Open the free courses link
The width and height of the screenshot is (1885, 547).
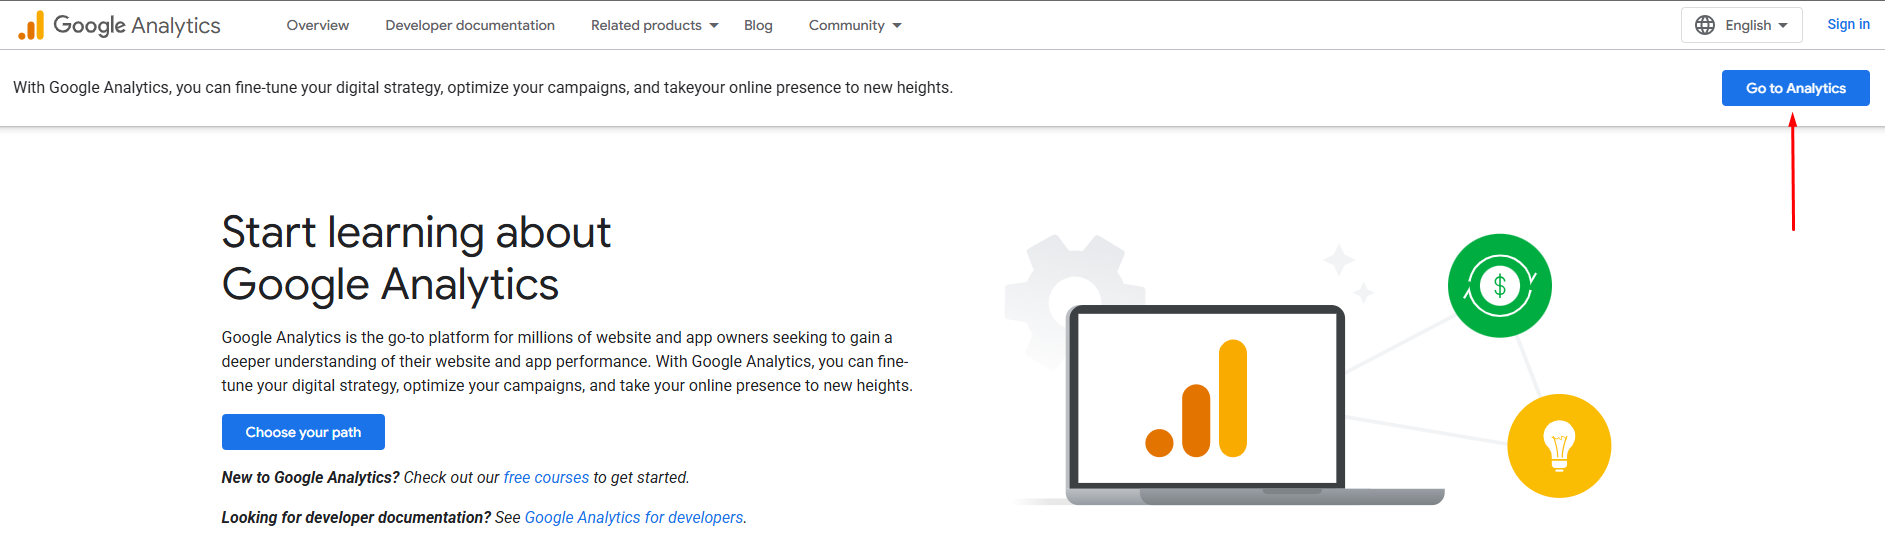point(546,478)
